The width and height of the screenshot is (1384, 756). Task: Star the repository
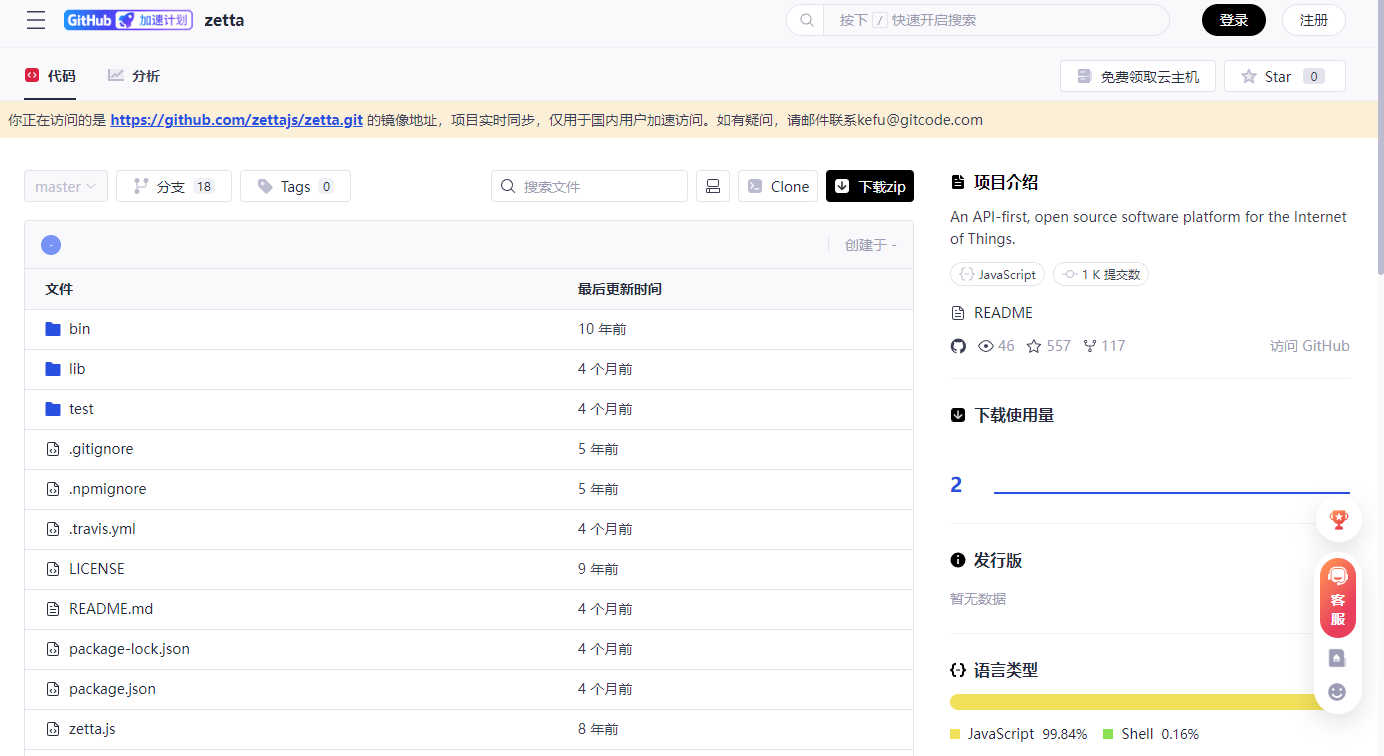(1285, 76)
